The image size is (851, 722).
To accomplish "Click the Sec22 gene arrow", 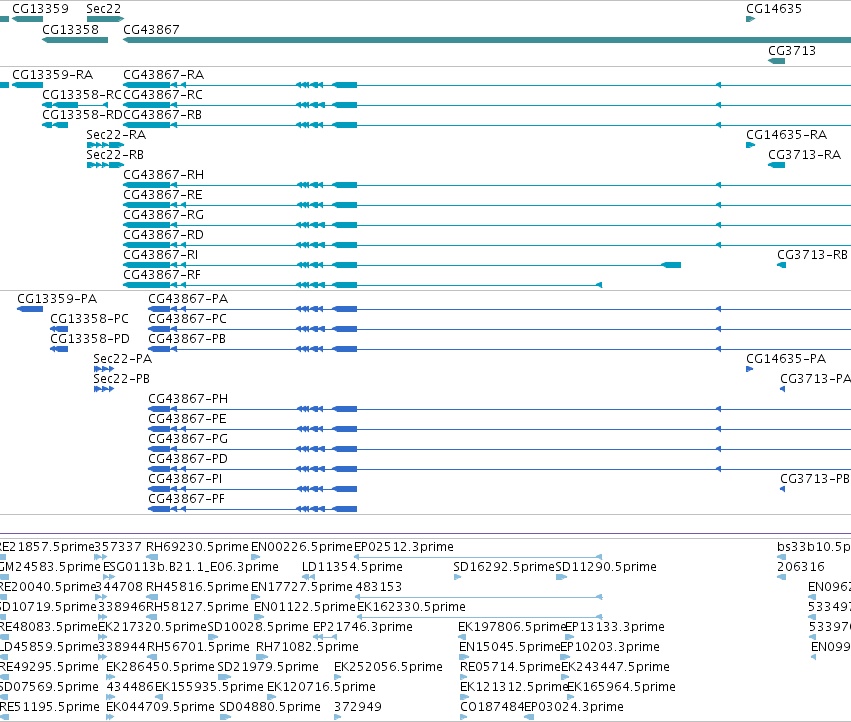I will point(105,19).
